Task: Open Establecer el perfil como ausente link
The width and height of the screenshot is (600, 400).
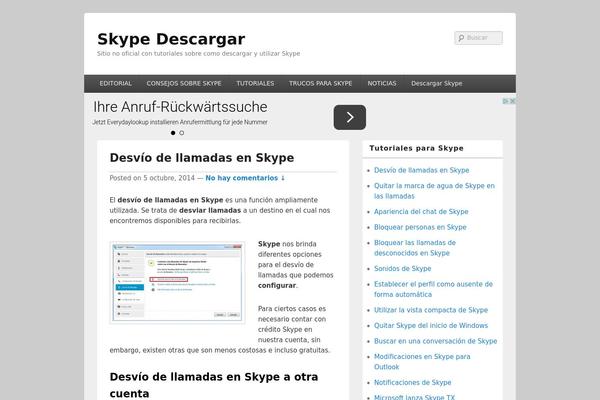Action: (x=433, y=289)
